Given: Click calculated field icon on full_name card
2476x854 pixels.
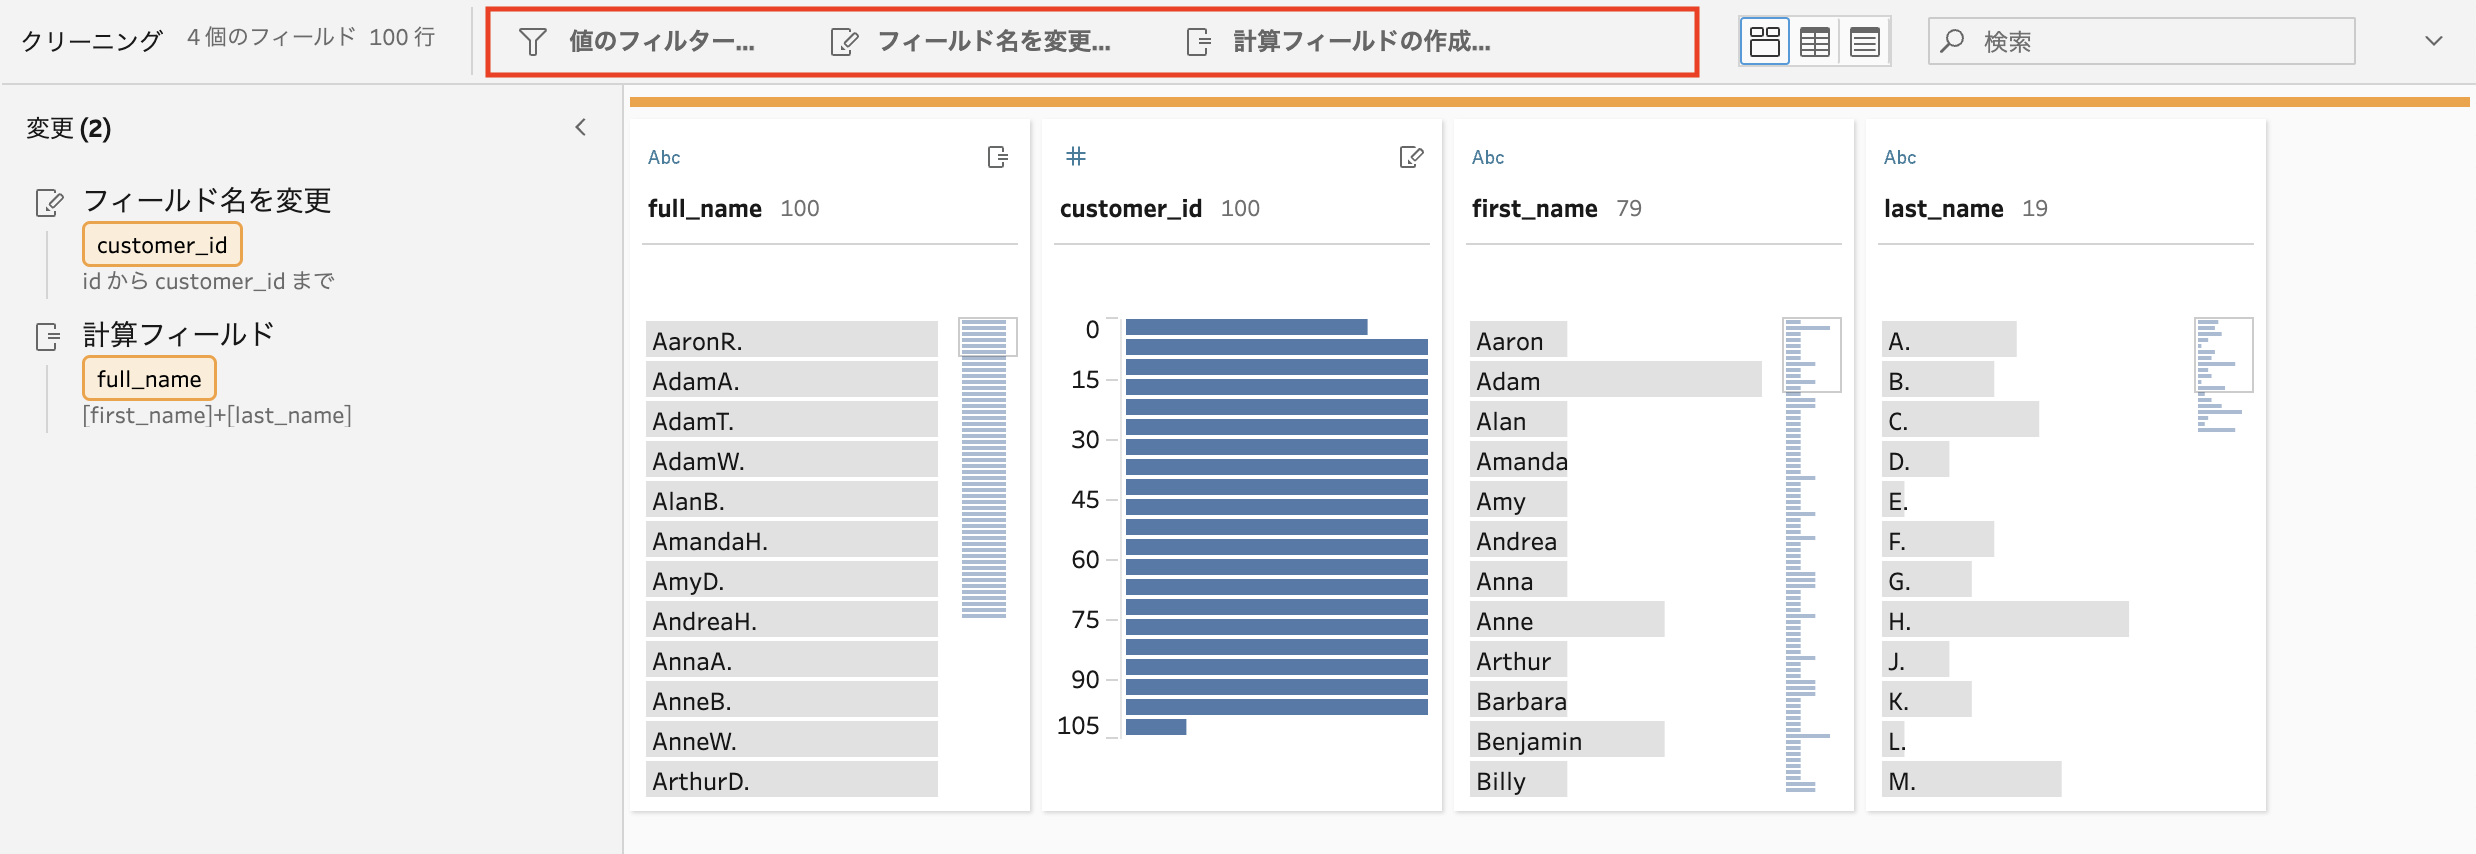Looking at the screenshot, I should pyautogui.click(x=997, y=157).
